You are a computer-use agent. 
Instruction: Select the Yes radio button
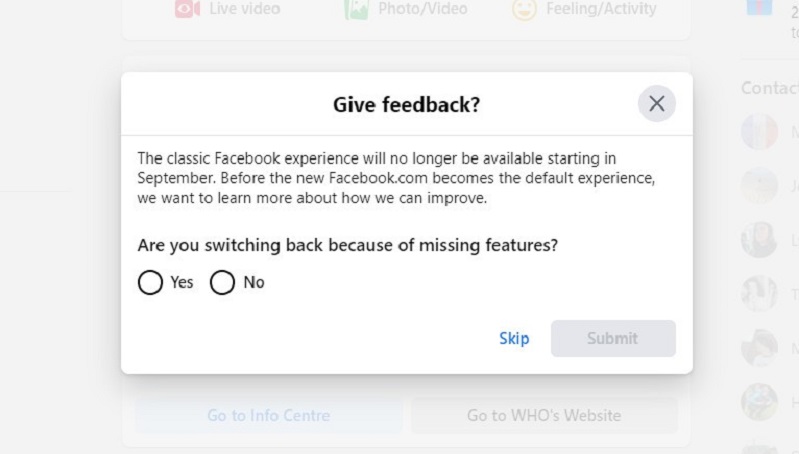coord(150,283)
